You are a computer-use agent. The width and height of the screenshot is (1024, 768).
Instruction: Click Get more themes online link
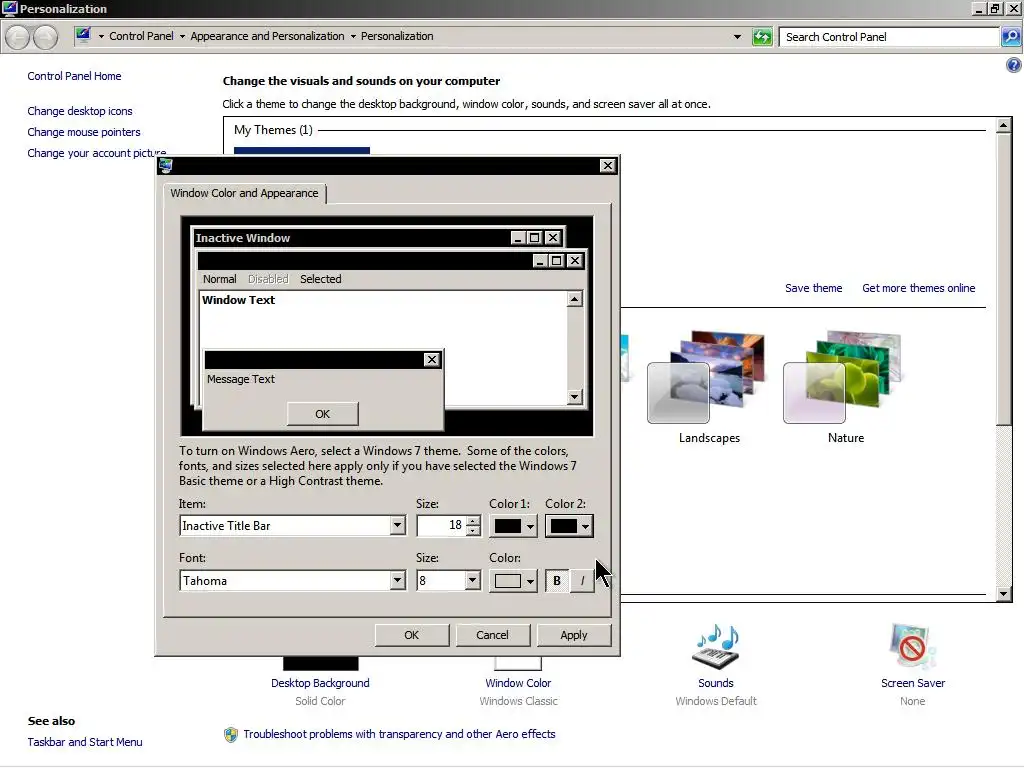918,288
